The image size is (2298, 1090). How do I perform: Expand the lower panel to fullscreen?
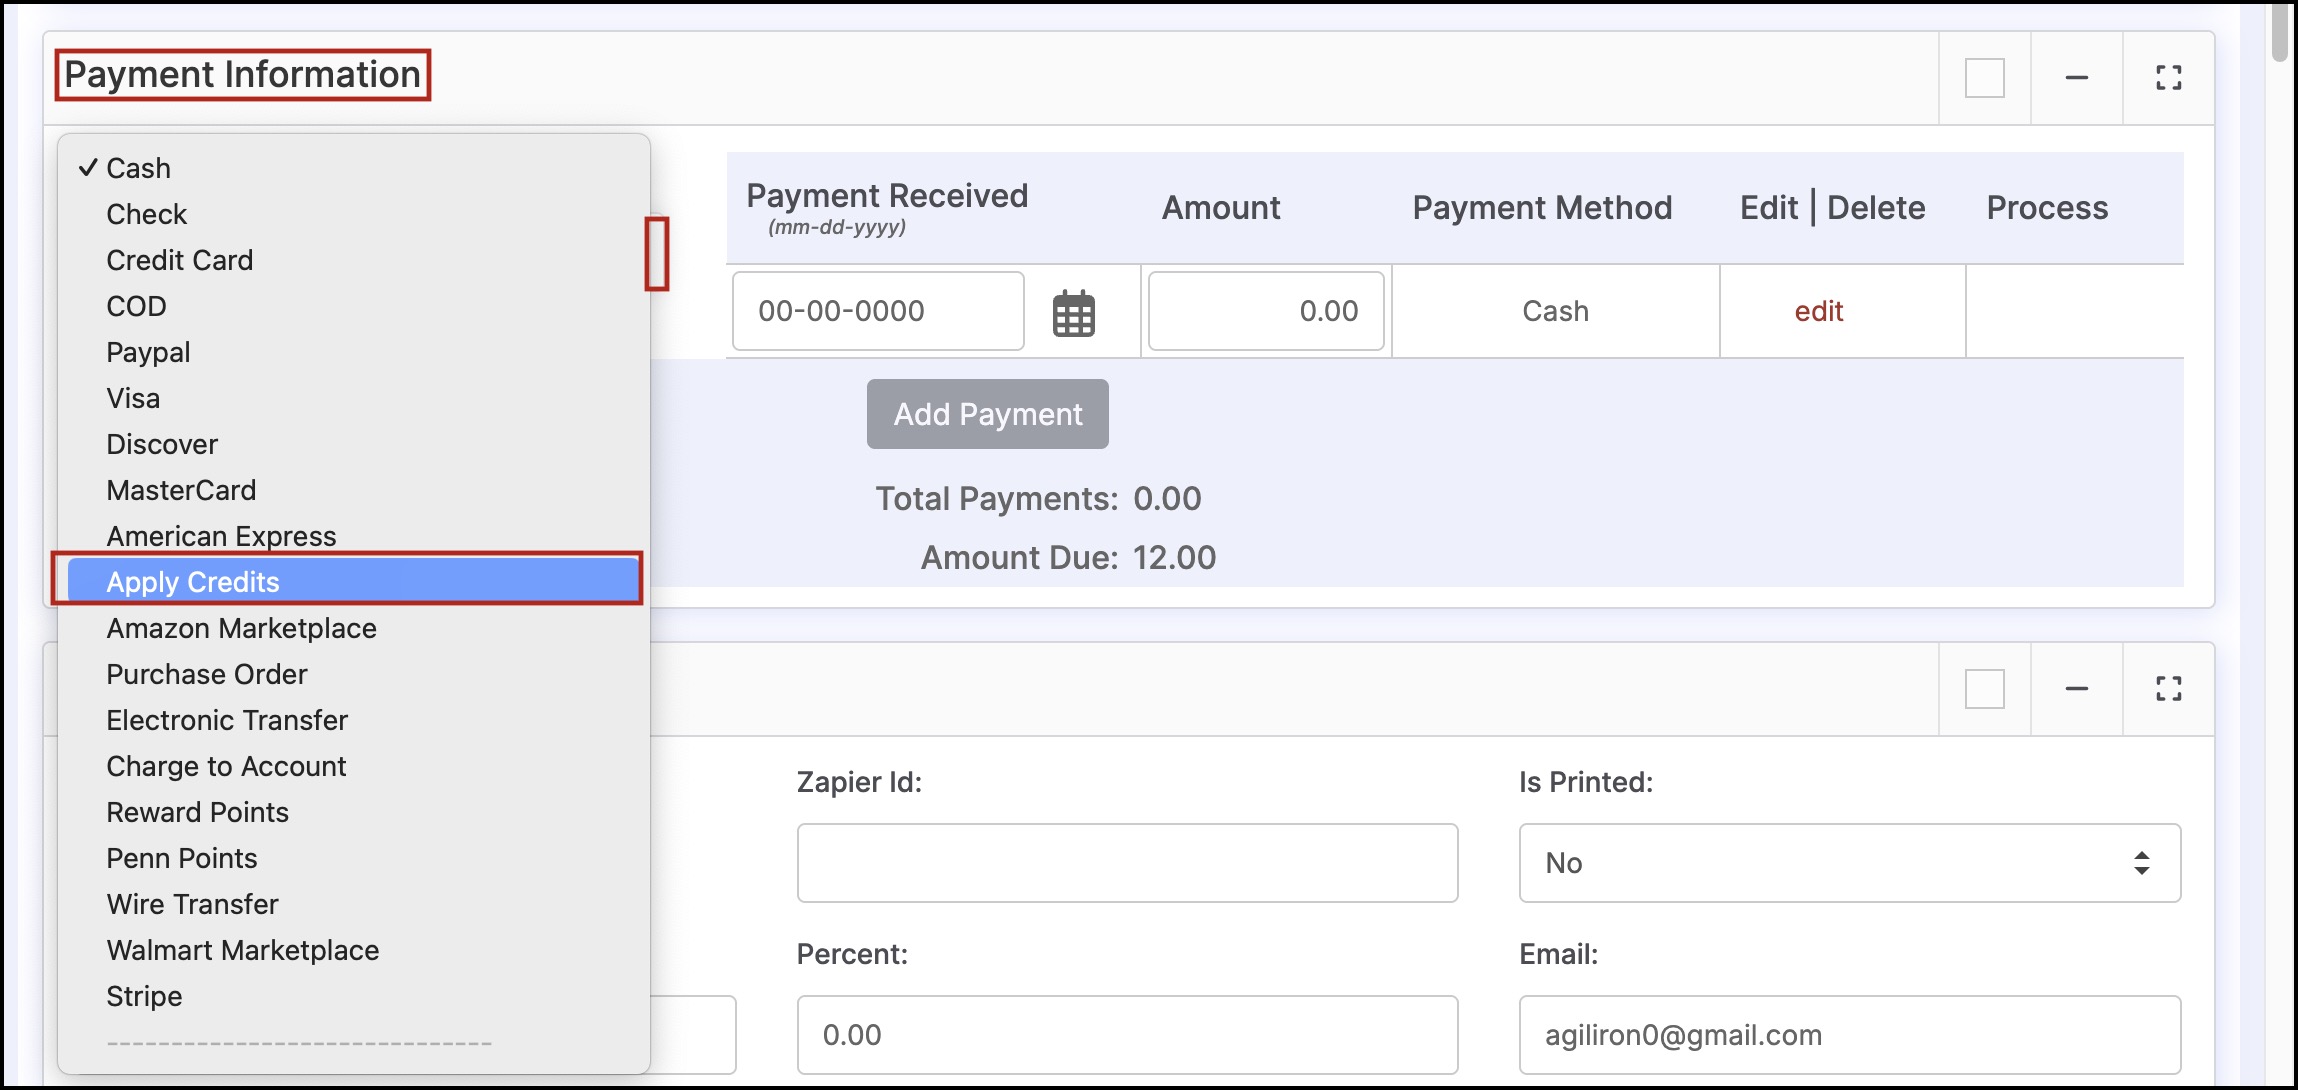[x=2168, y=689]
